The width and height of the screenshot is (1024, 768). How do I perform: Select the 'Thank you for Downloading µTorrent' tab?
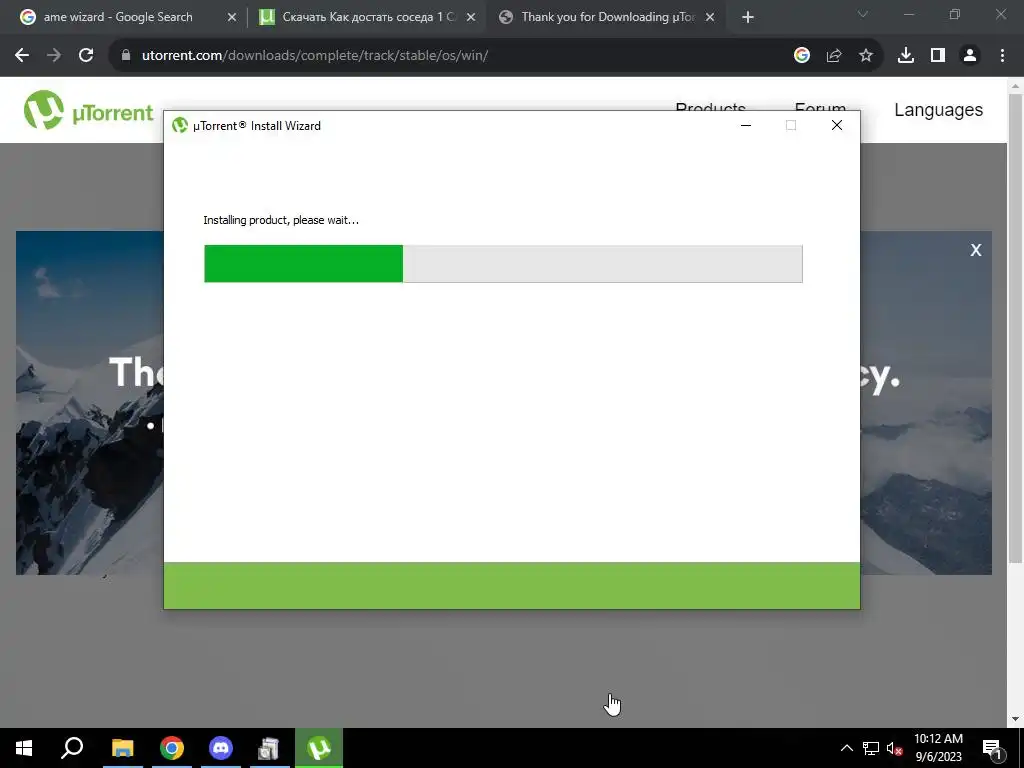coord(607,17)
